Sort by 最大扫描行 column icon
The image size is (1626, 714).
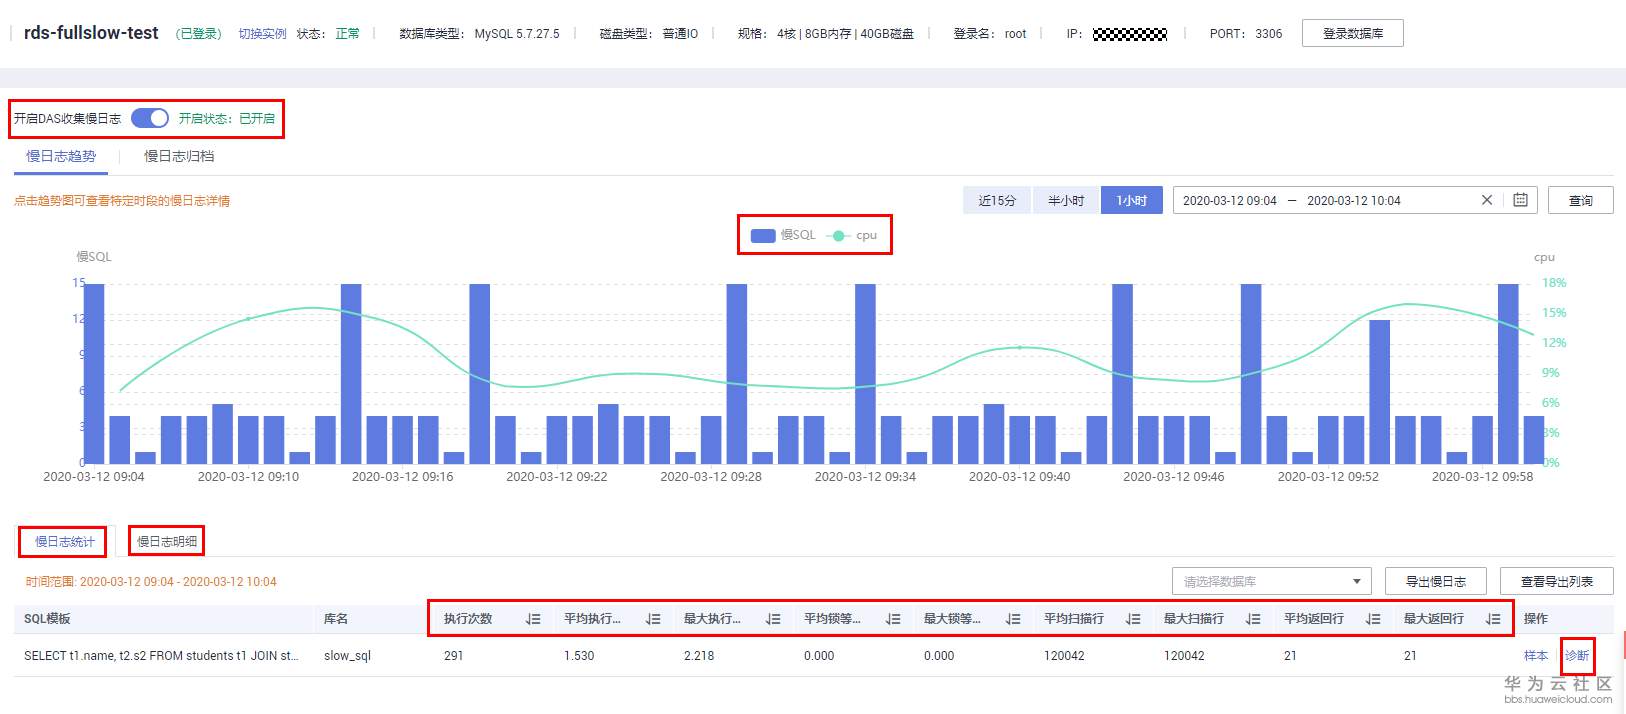(1253, 619)
